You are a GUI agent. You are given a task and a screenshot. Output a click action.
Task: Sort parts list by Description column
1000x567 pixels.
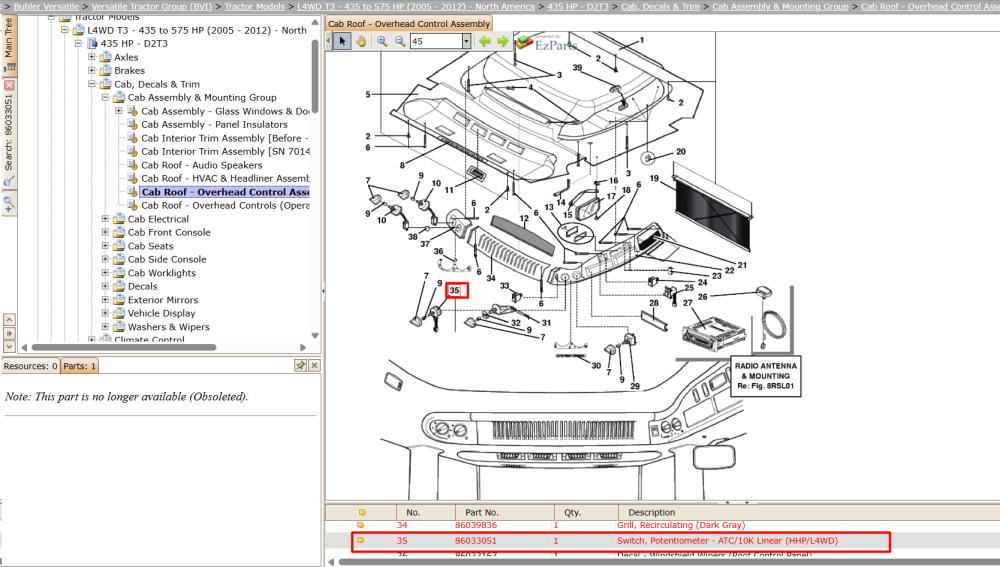[652, 512]
